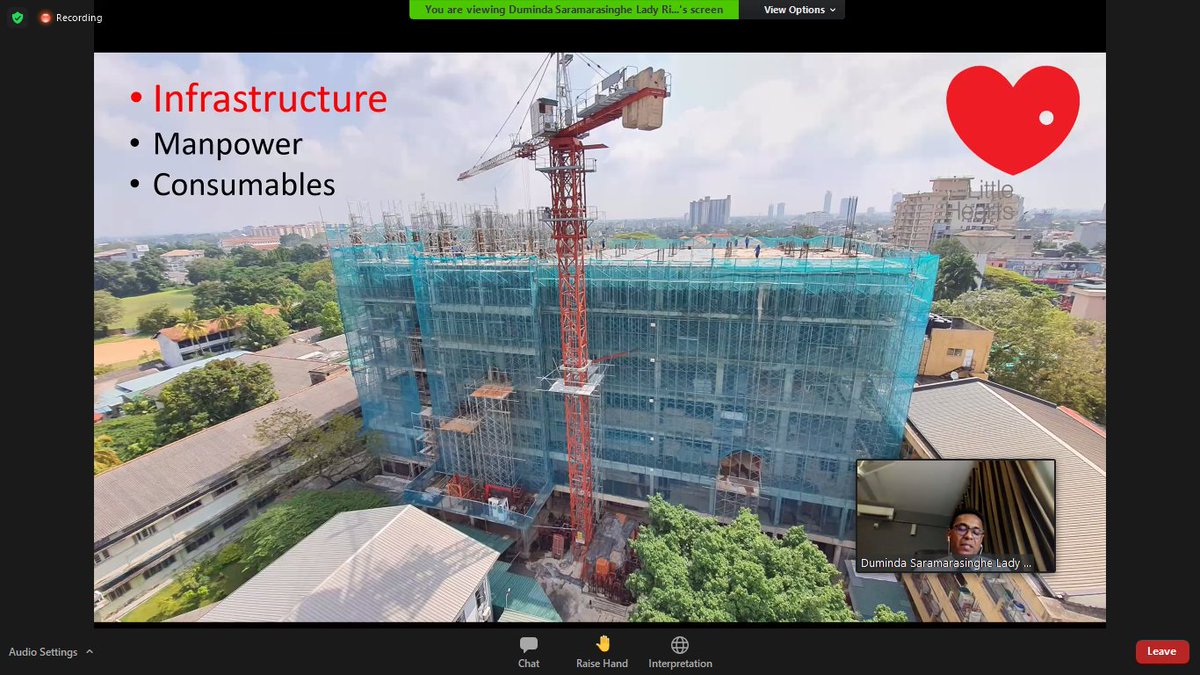Click the Duminda Saramarasinghe name label
The height and width of the screenshot is (675, 1200).
click(x=946, y=563)
